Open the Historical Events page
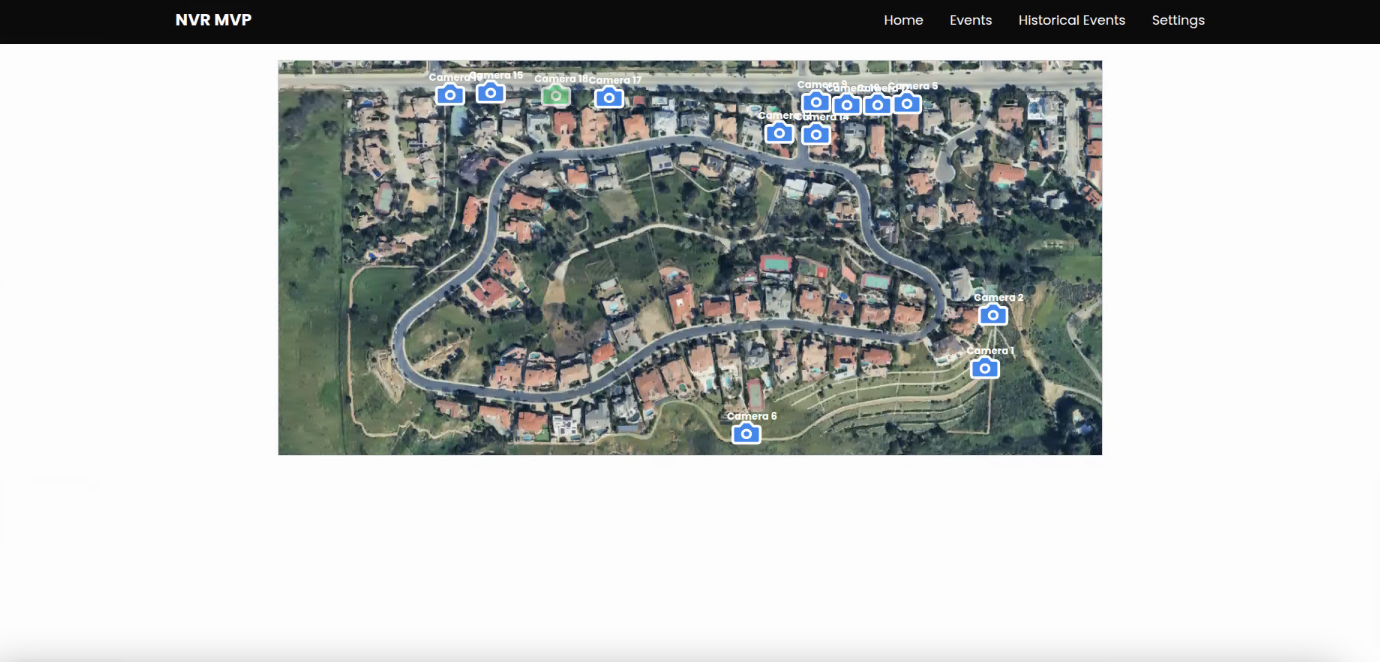The height and width of the screenshot is (662, 1380). point(1072,20)
